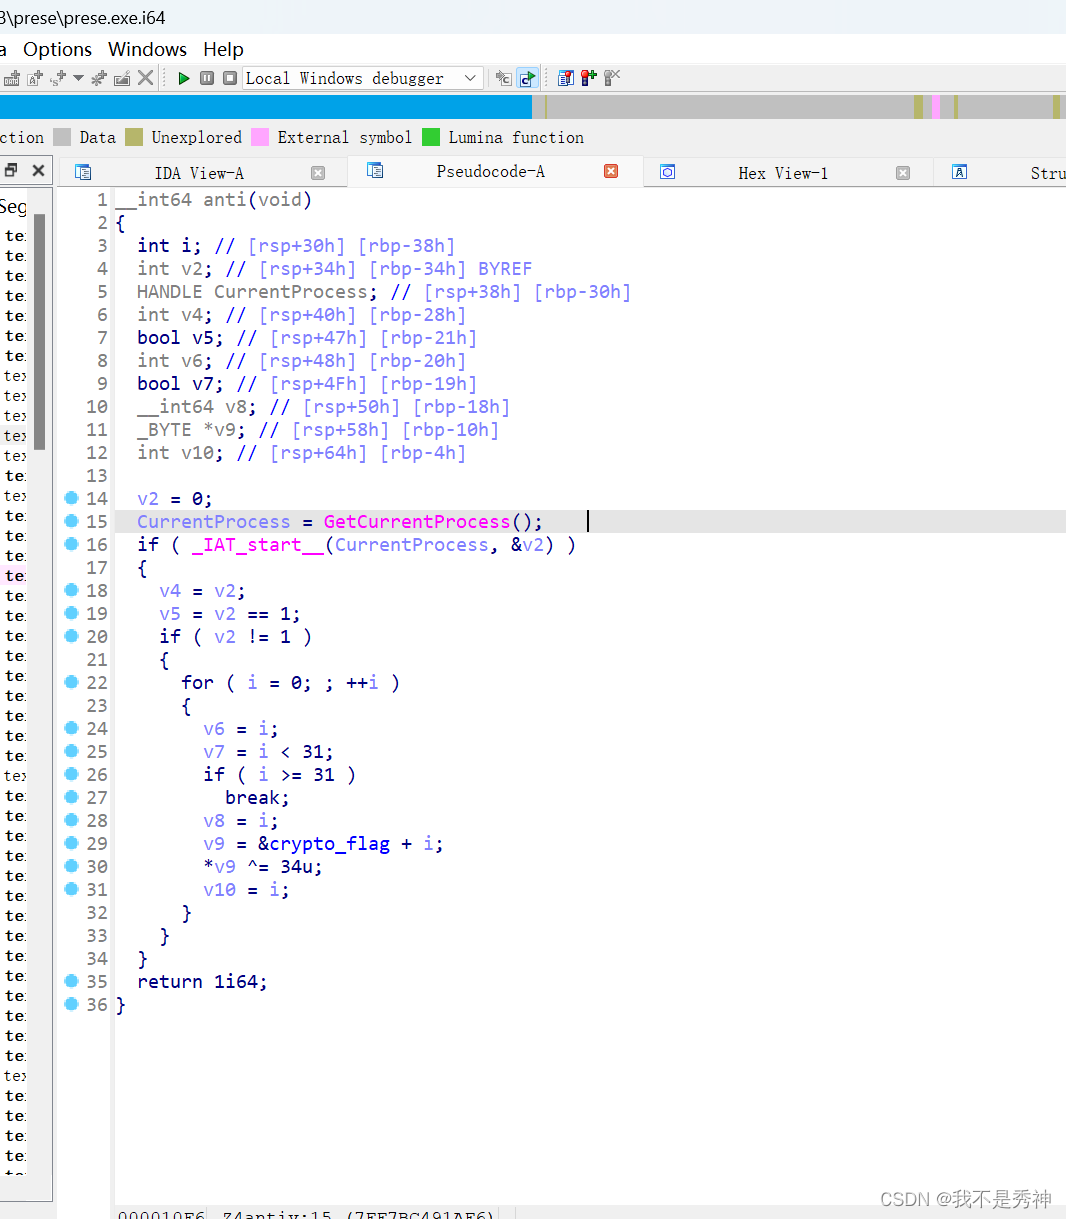
Task: Open the Local Windows debugger dropdown
Action: point(360,77)
